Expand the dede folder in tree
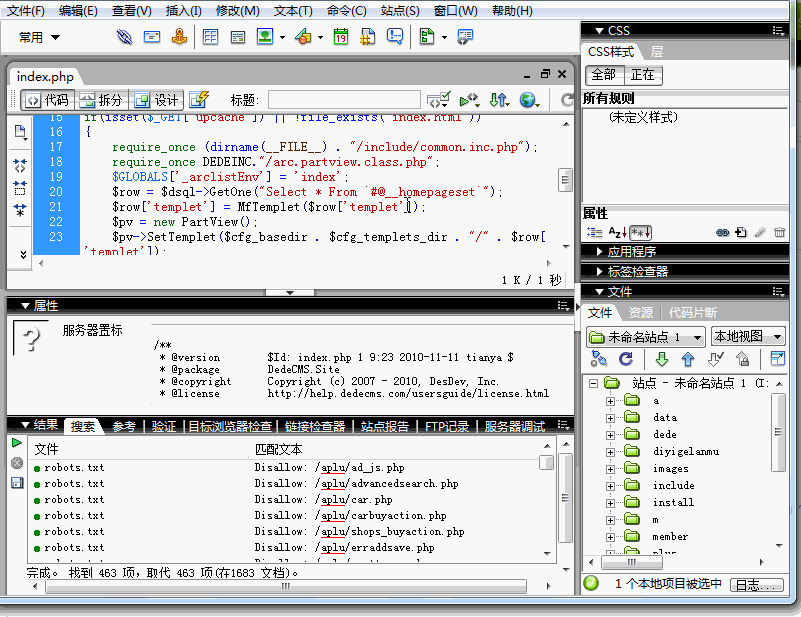This screenshot has width=801, height=617. tap(611, 435)
